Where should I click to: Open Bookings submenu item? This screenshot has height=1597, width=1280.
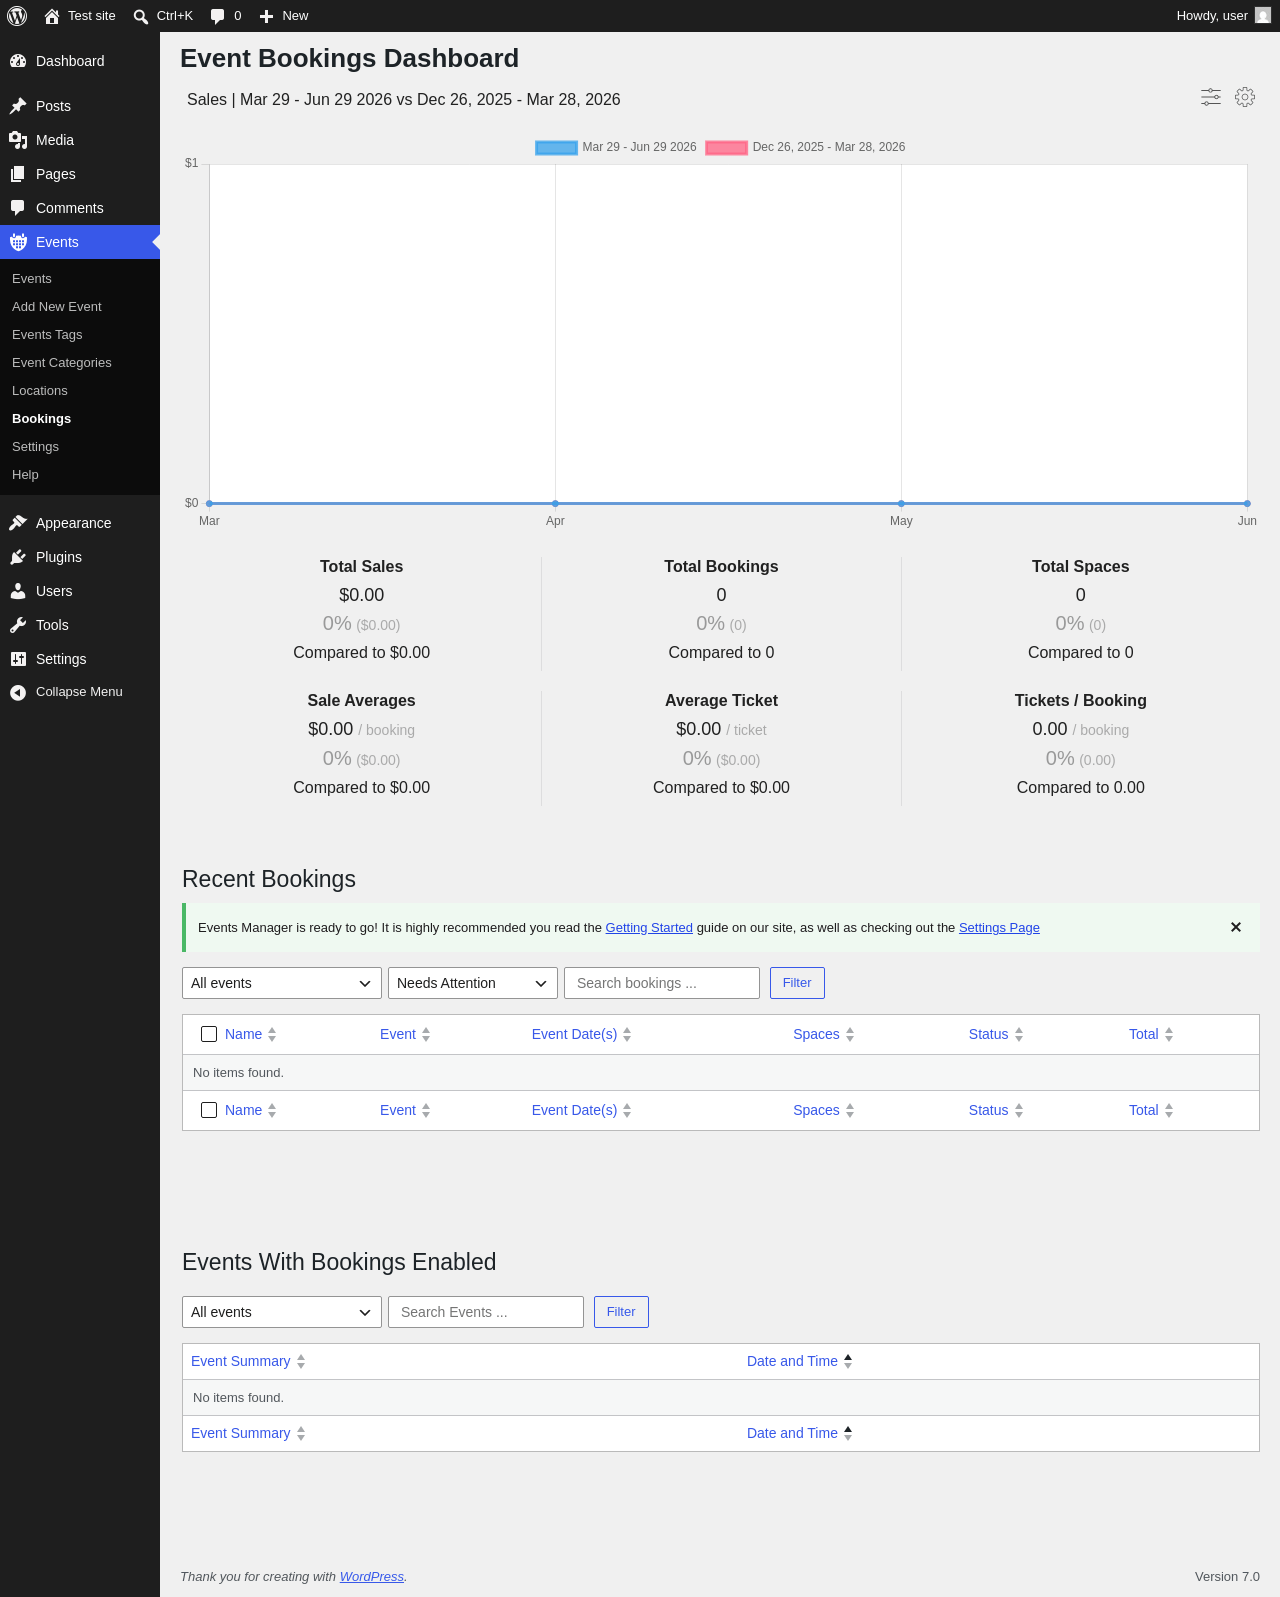click(42, 419)
